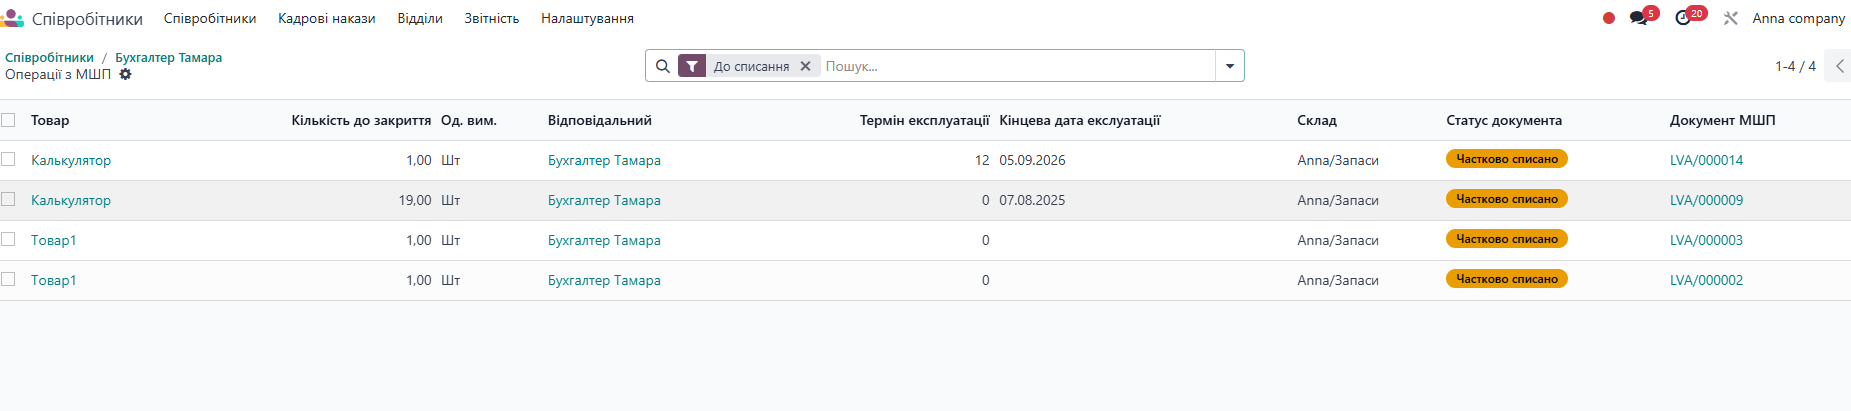Open the clock activities icon with badge 20
This screenshot has height=411, width=1851.
coord(1683,18)
